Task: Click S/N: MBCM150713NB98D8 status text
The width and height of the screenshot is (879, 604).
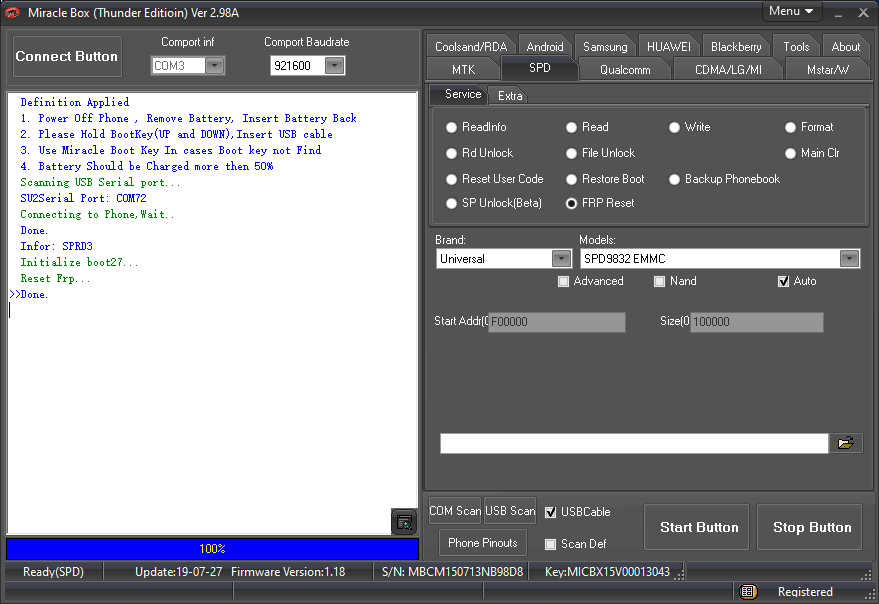Action: (452, 572)
